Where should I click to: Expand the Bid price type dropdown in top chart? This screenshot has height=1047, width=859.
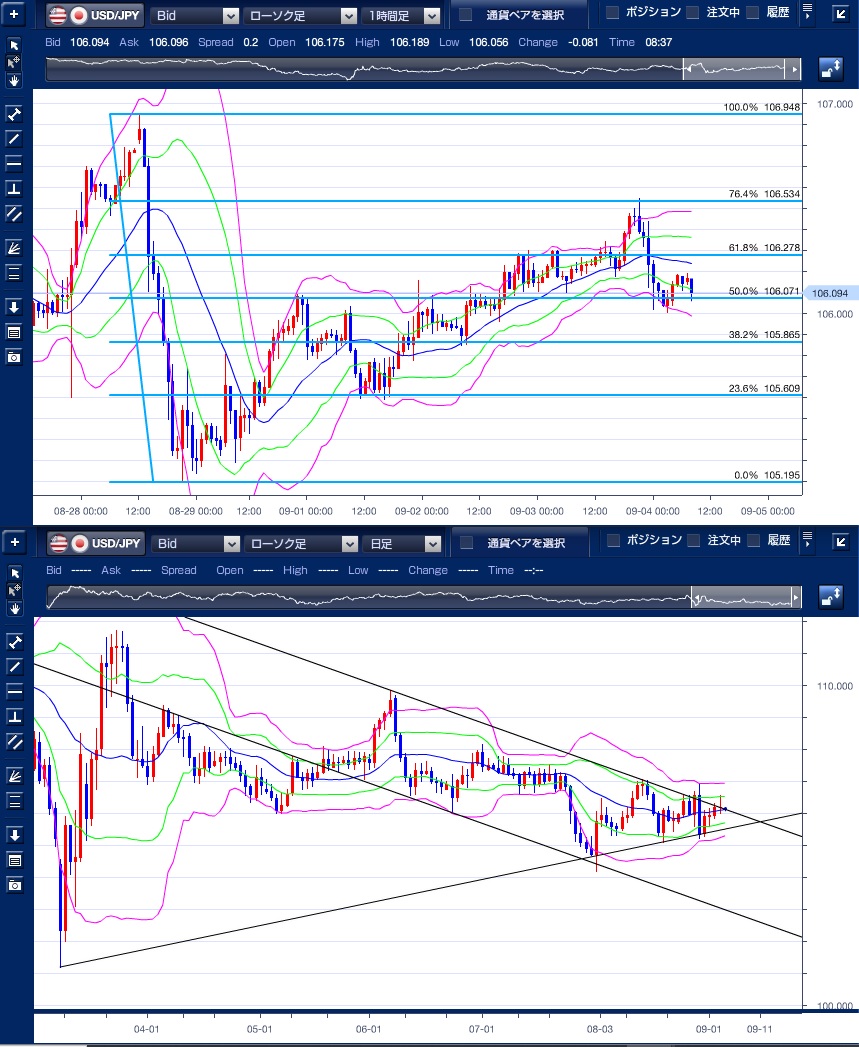pos(196,16)
